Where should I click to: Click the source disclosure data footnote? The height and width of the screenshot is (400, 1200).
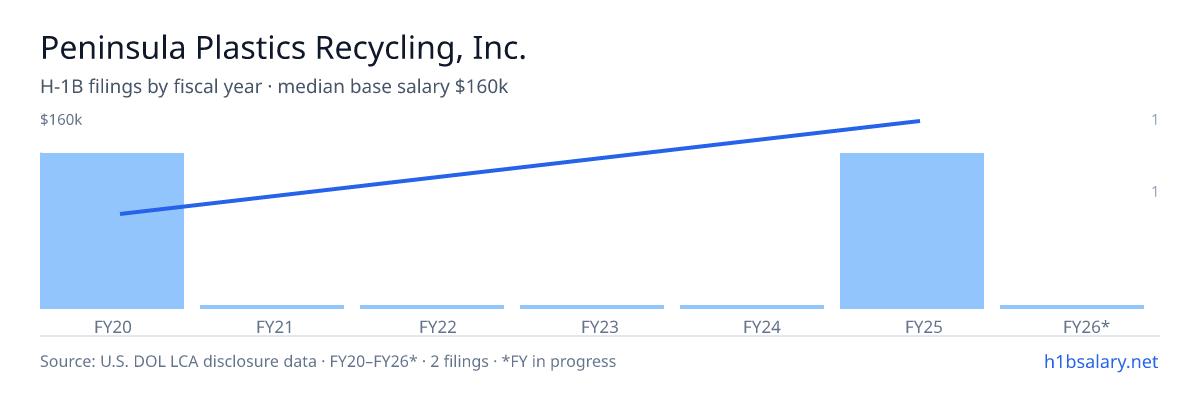328,361
